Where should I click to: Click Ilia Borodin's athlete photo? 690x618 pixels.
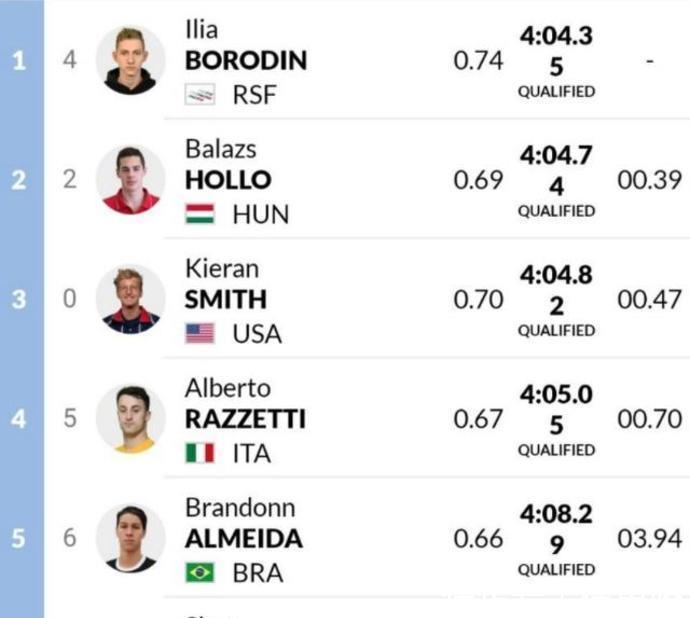[x=130, y=60]
